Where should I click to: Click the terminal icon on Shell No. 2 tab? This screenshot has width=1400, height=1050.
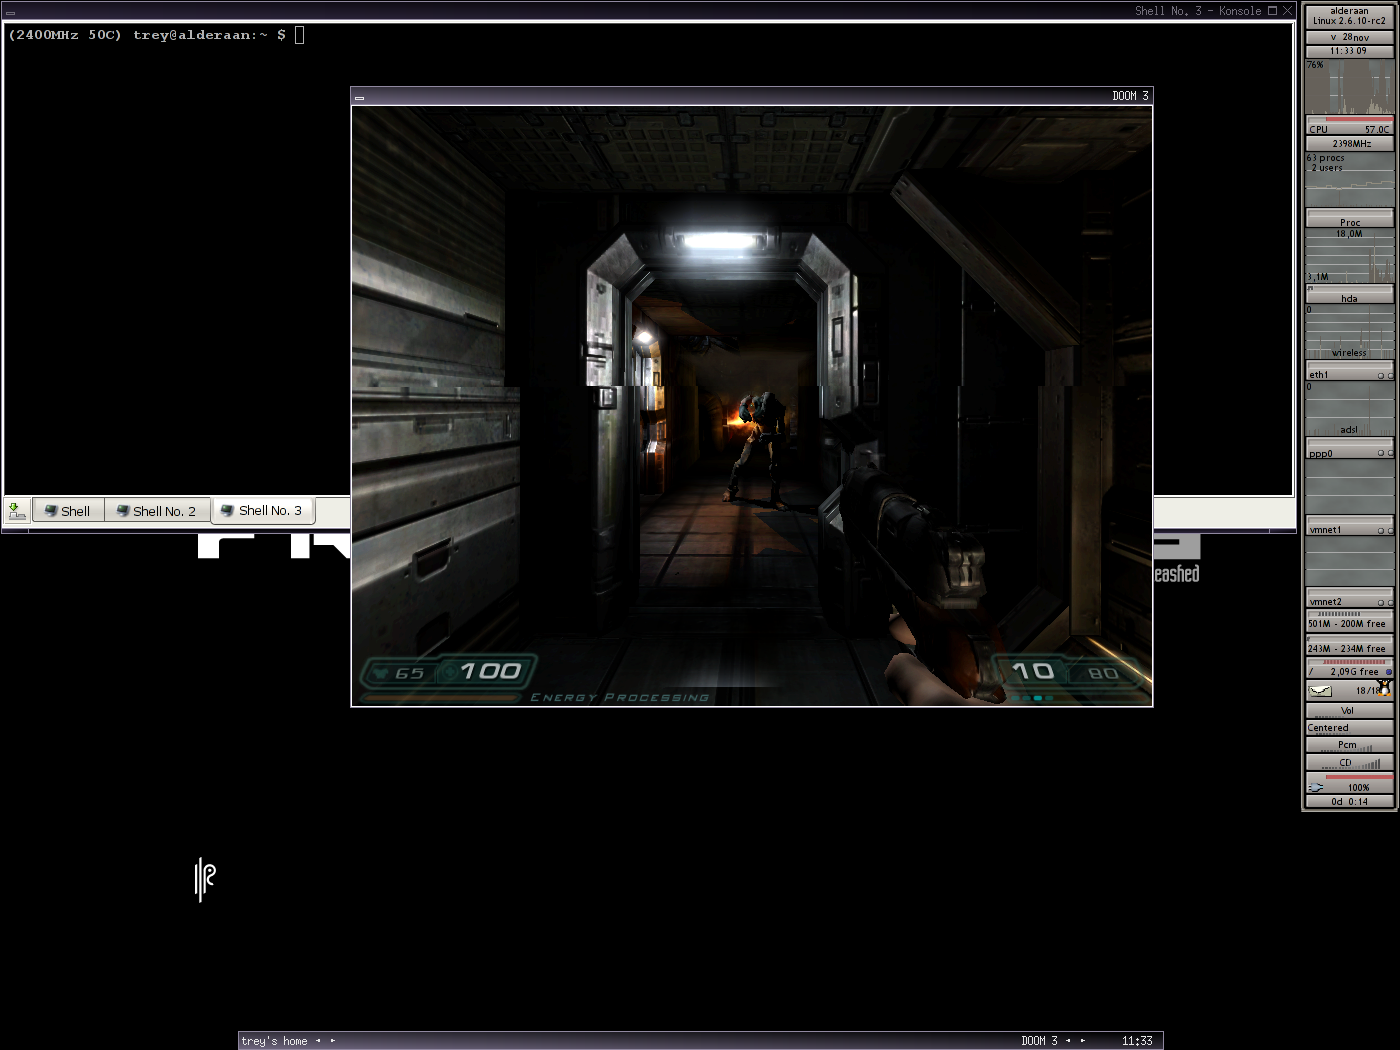tap(122, 511)
